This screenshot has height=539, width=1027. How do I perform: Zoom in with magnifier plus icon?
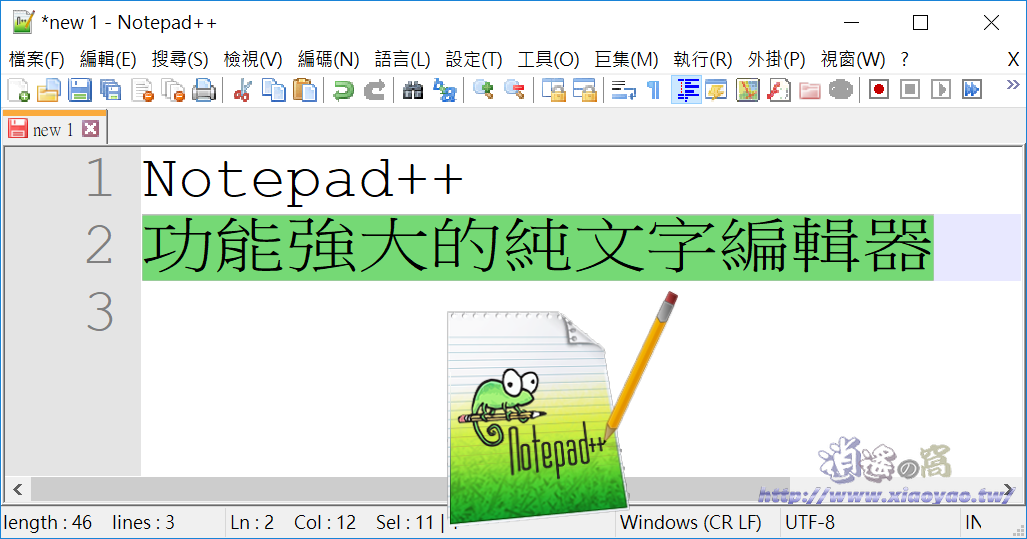(483, 90)
